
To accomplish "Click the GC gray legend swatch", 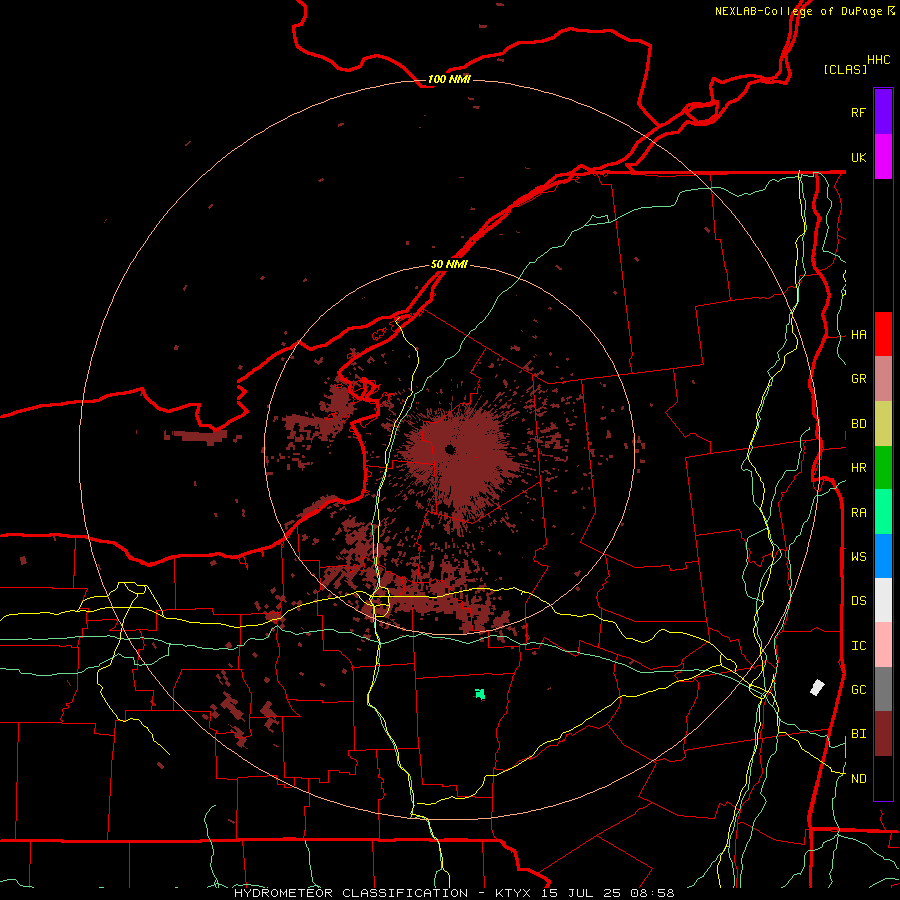I will click(883, 689).
